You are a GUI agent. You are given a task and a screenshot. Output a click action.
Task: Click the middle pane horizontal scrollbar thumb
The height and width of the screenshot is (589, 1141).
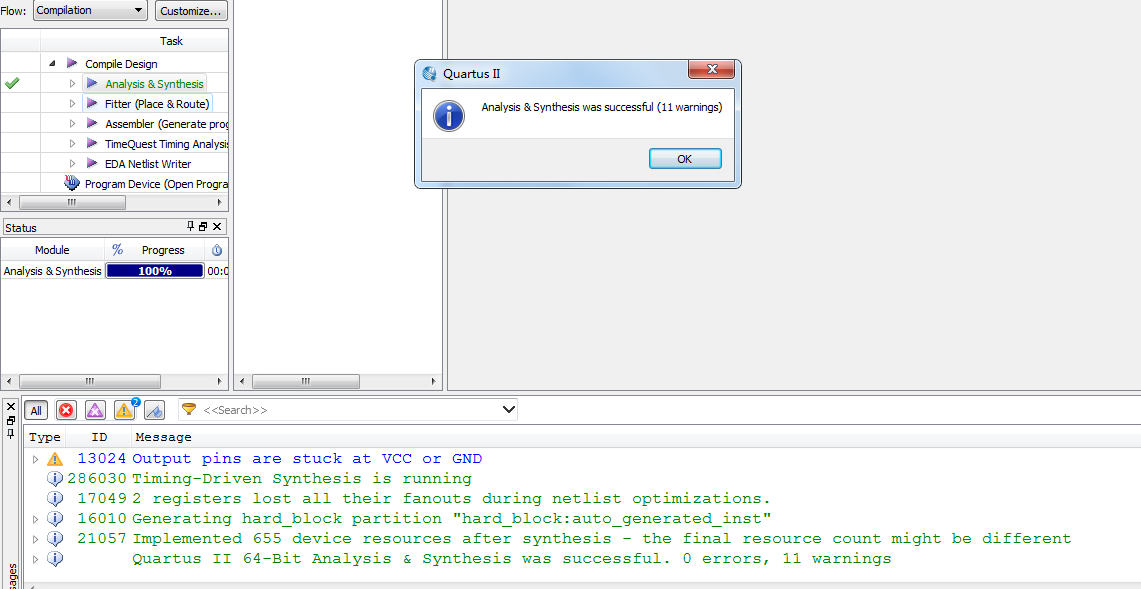pos(305,381)
